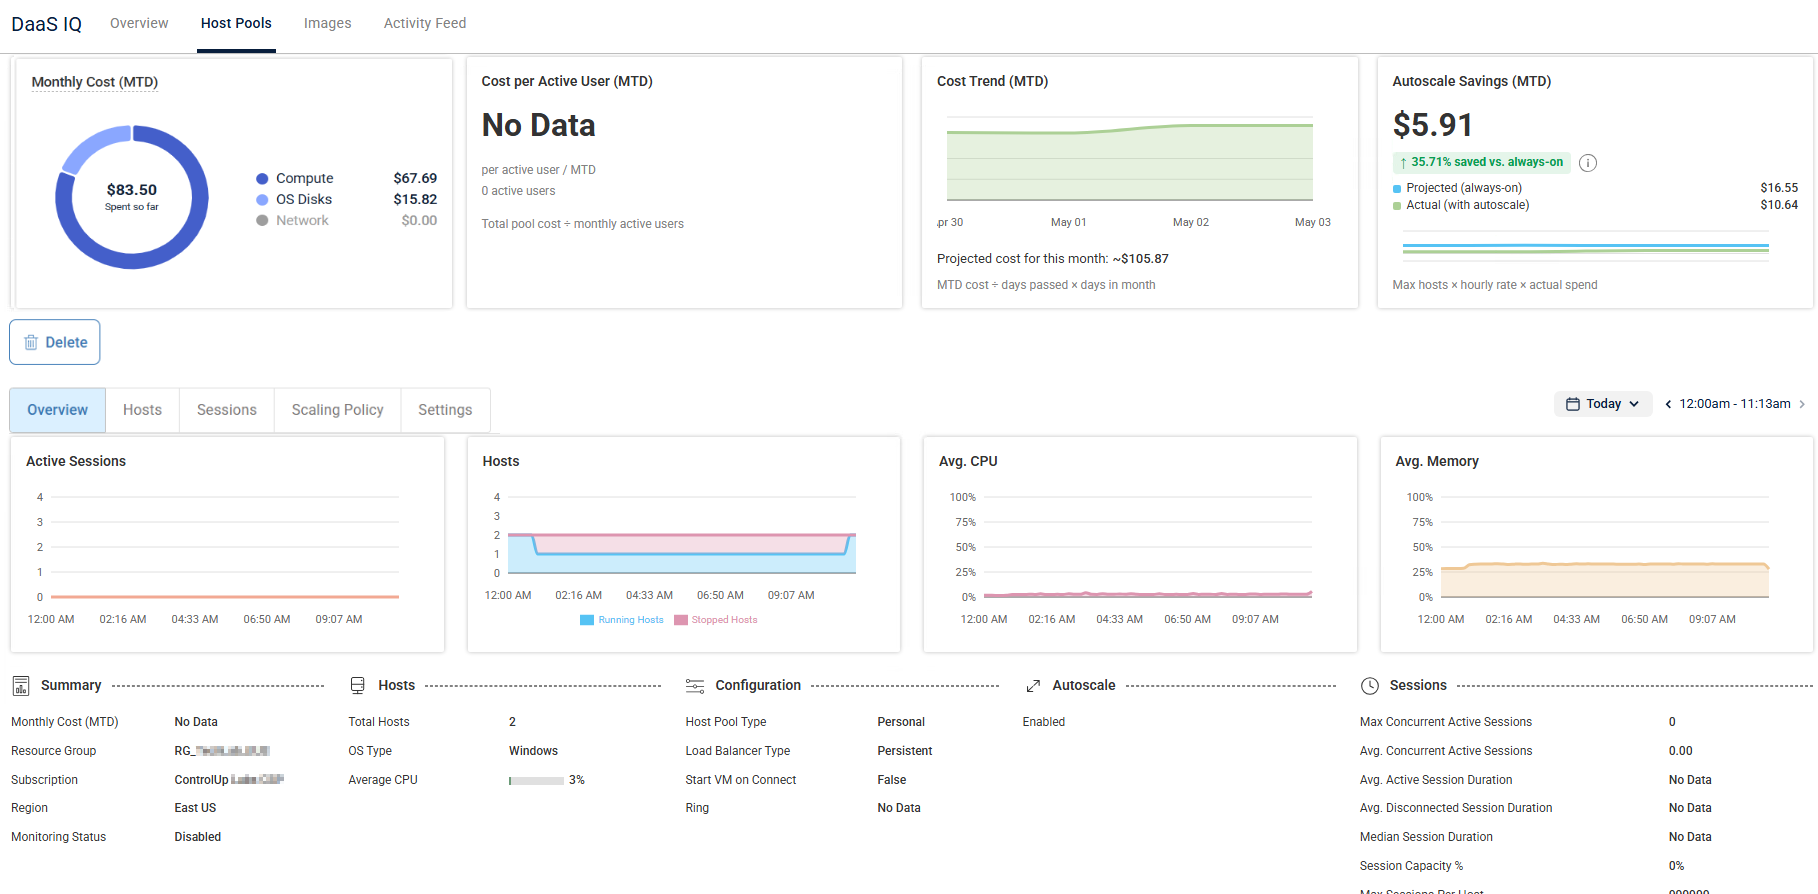
Task: Click the 35.71% saved vs. always-on badge
Action: 1482,162
